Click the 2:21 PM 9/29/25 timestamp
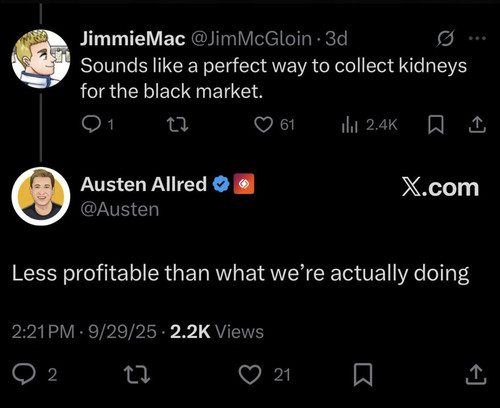Viewport: 500px width, 408px height. [x=84, y=332]
